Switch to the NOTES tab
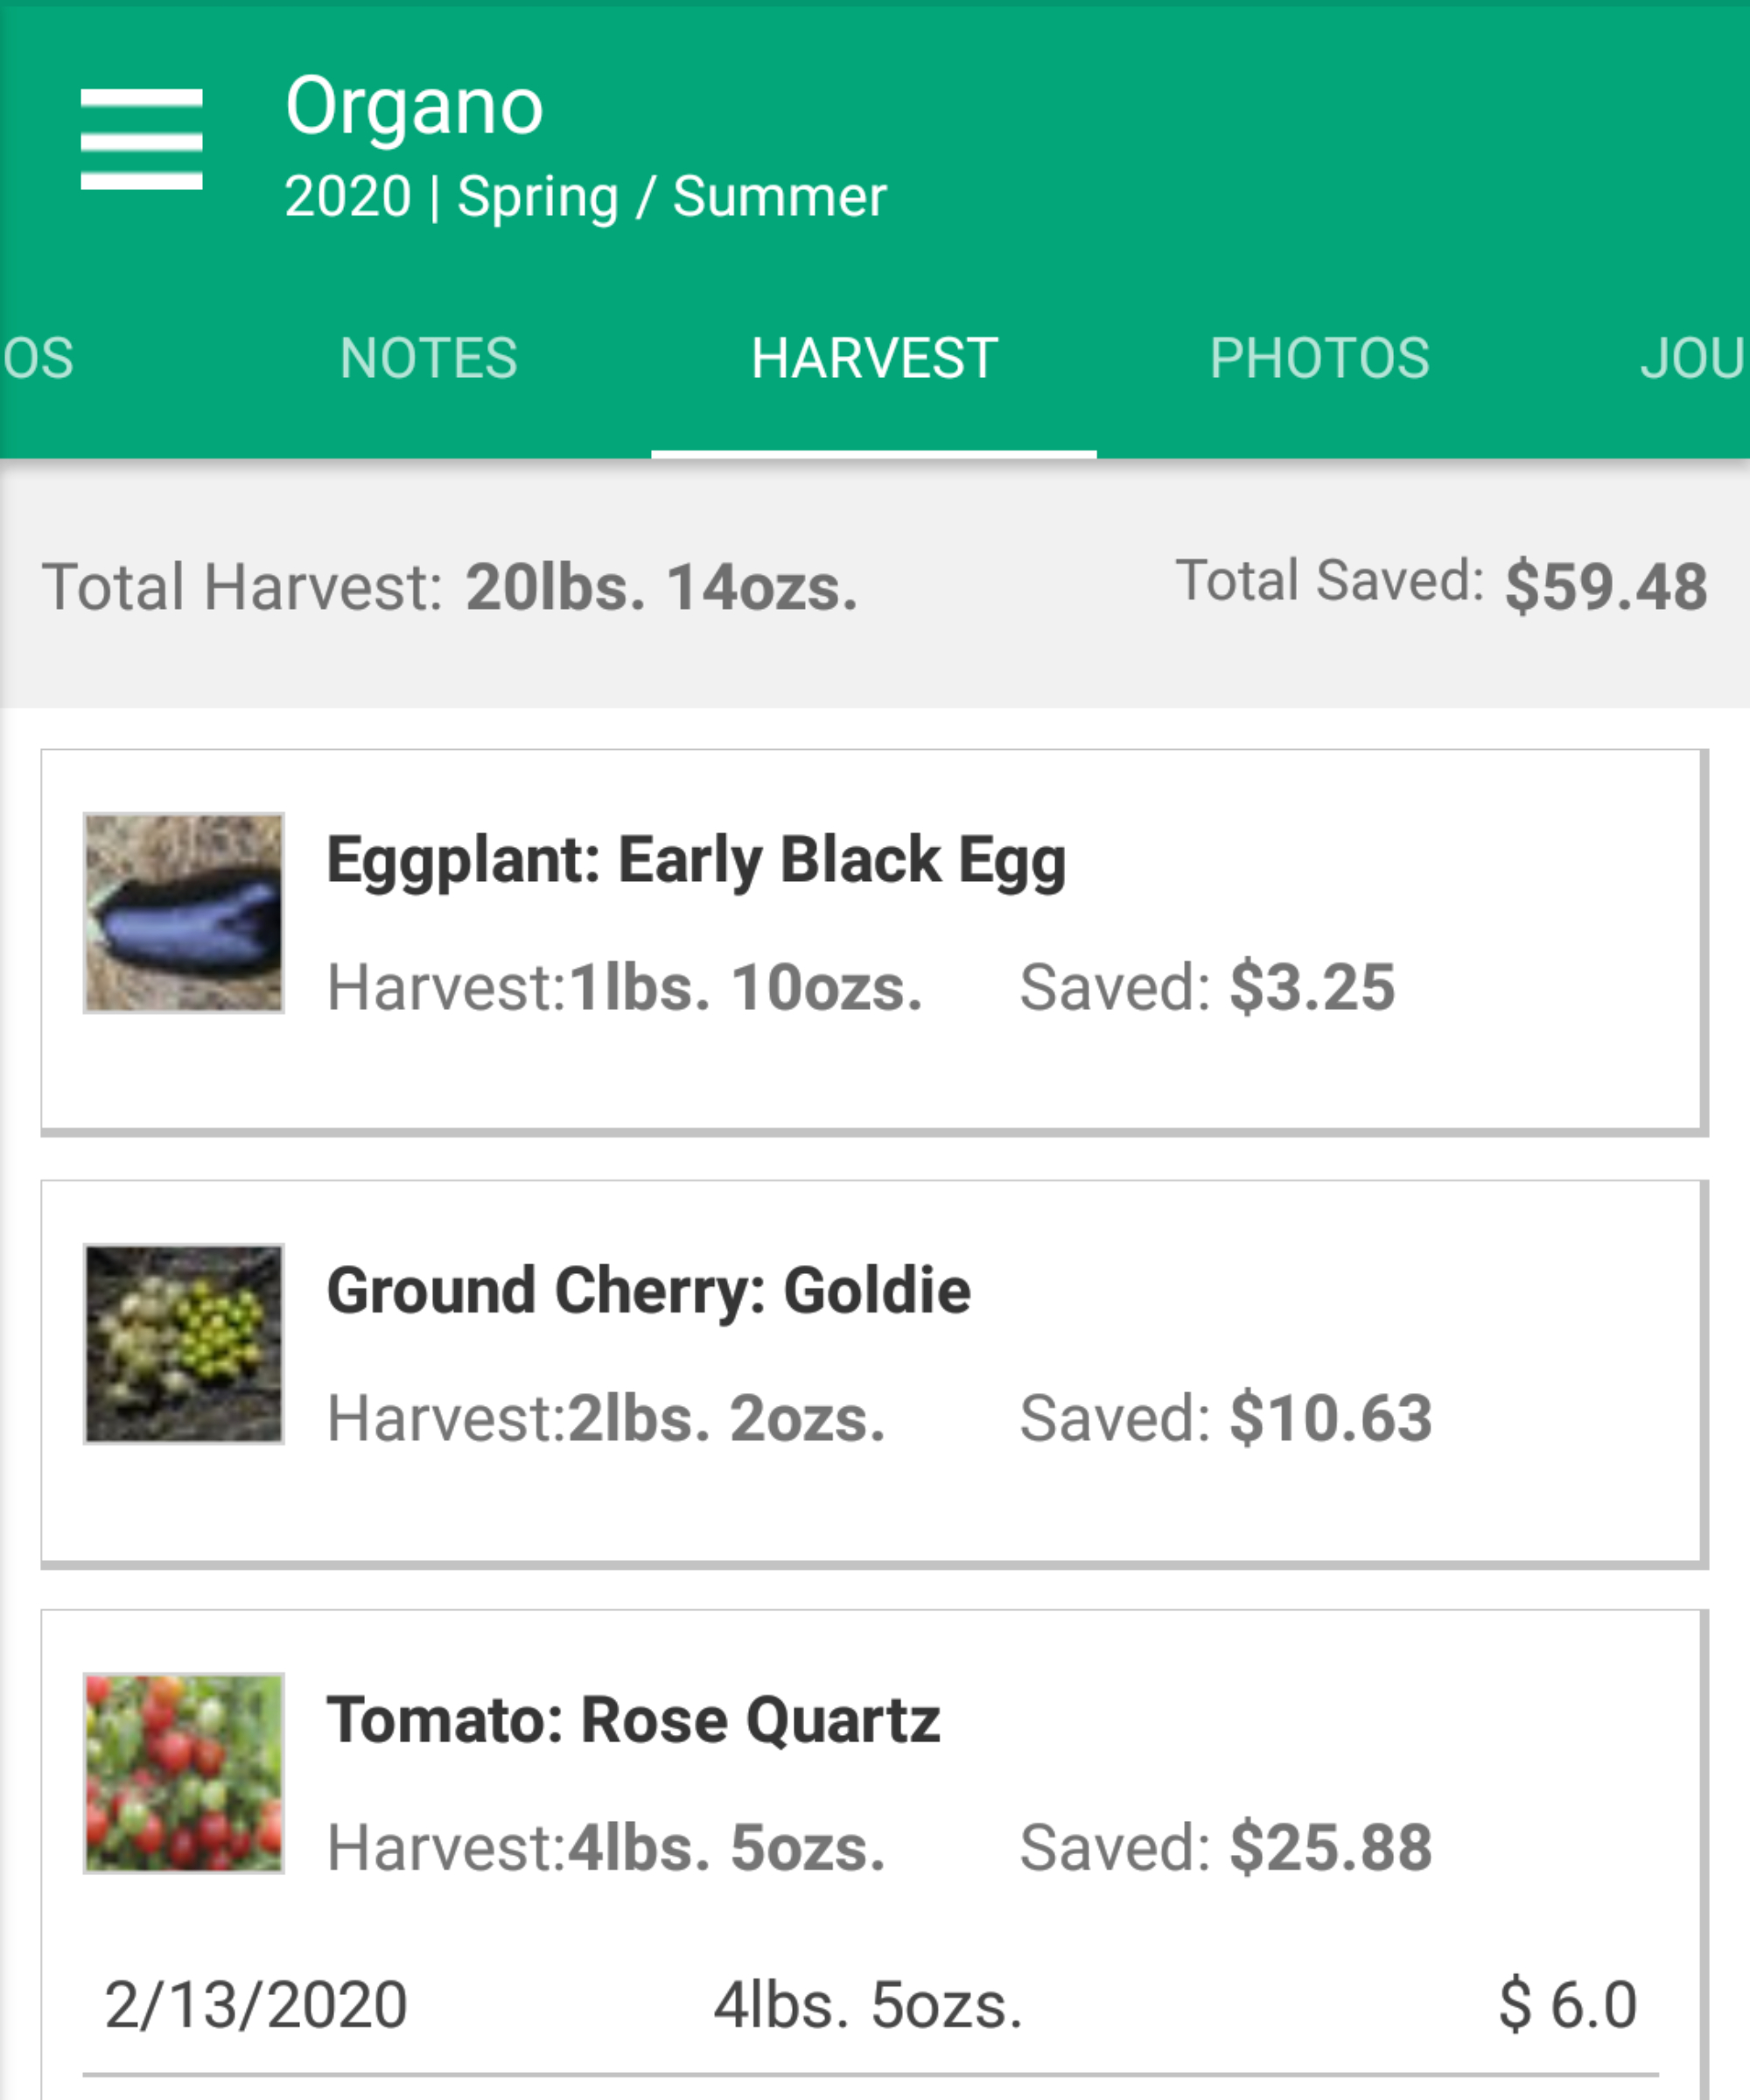This screenshot has height=2100, width=1750. tap(428, 358)
